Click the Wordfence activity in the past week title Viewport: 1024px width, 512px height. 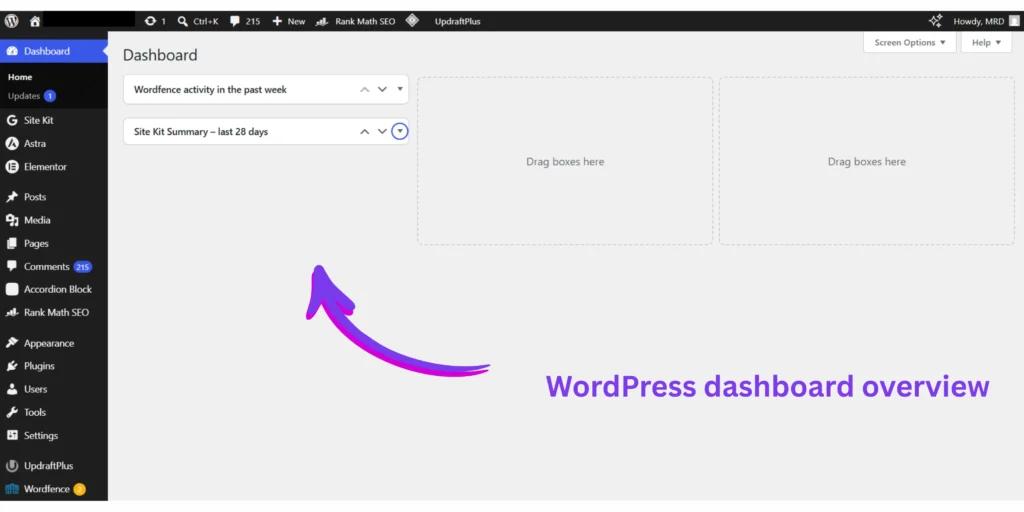click(x=210, y=89)
